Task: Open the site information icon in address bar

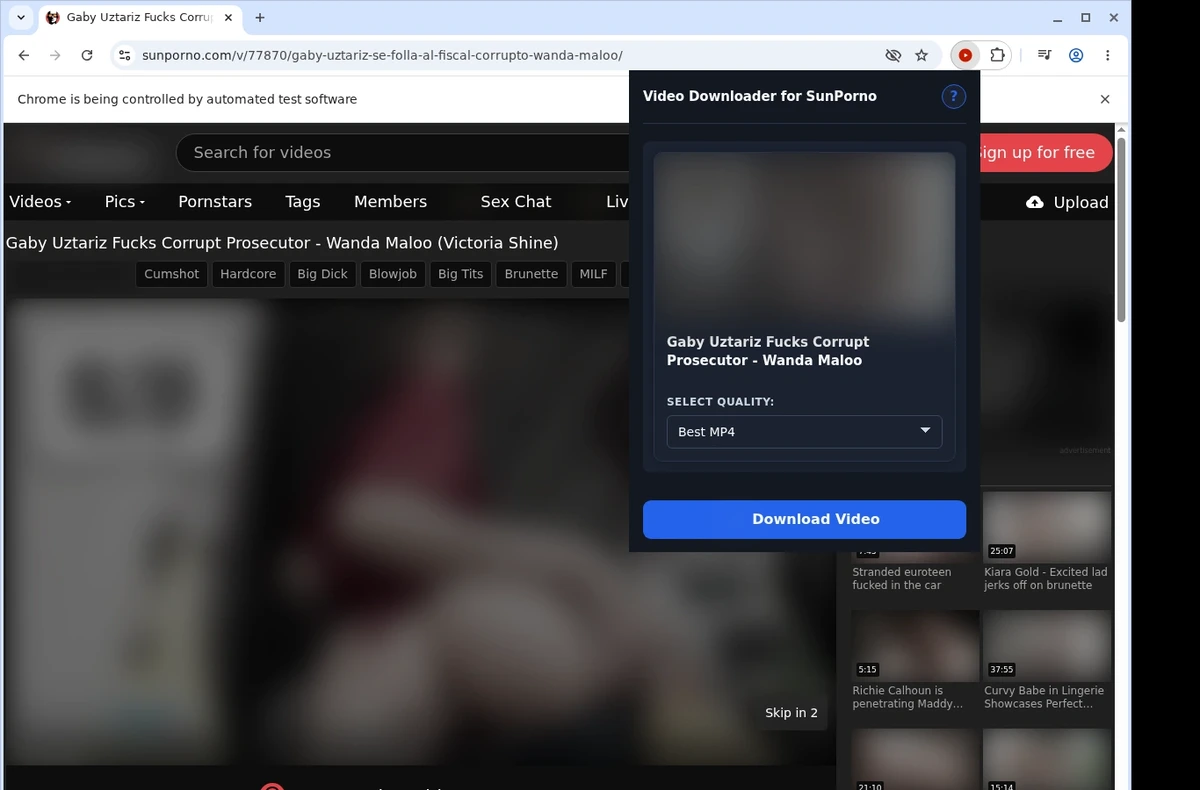Action: 125,56
